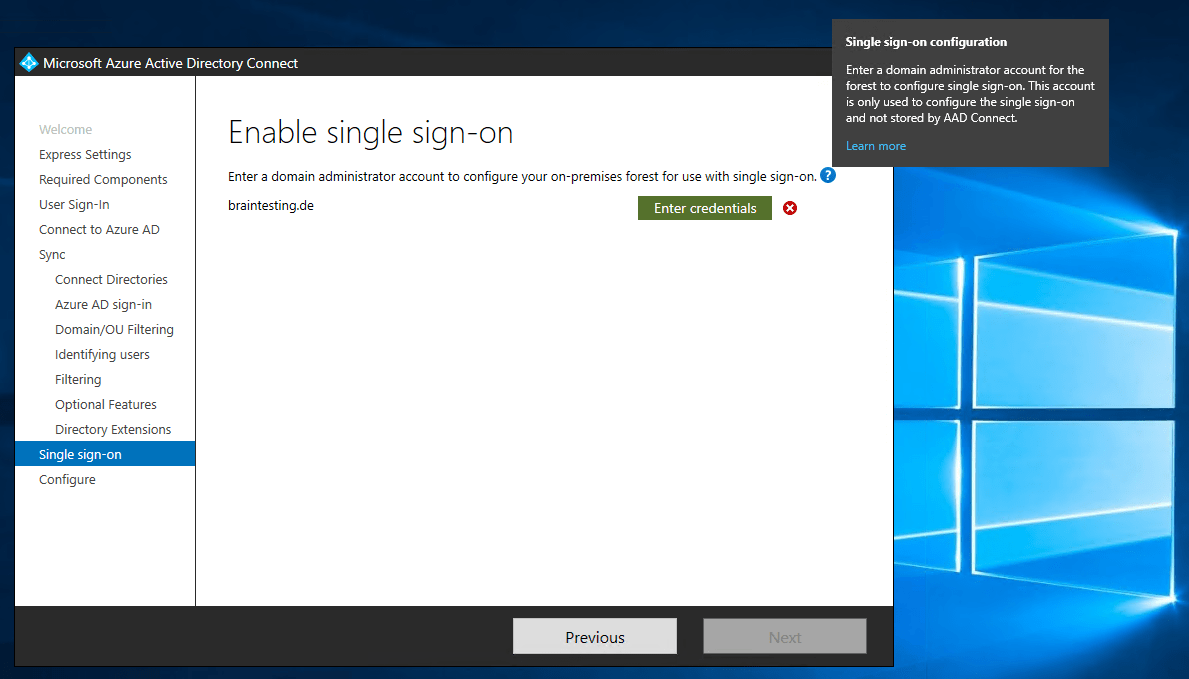The height and width of the screenshot is (679, 1189).
Task: Click the red error icon beside Enter credentials
Action: point(790,208)
